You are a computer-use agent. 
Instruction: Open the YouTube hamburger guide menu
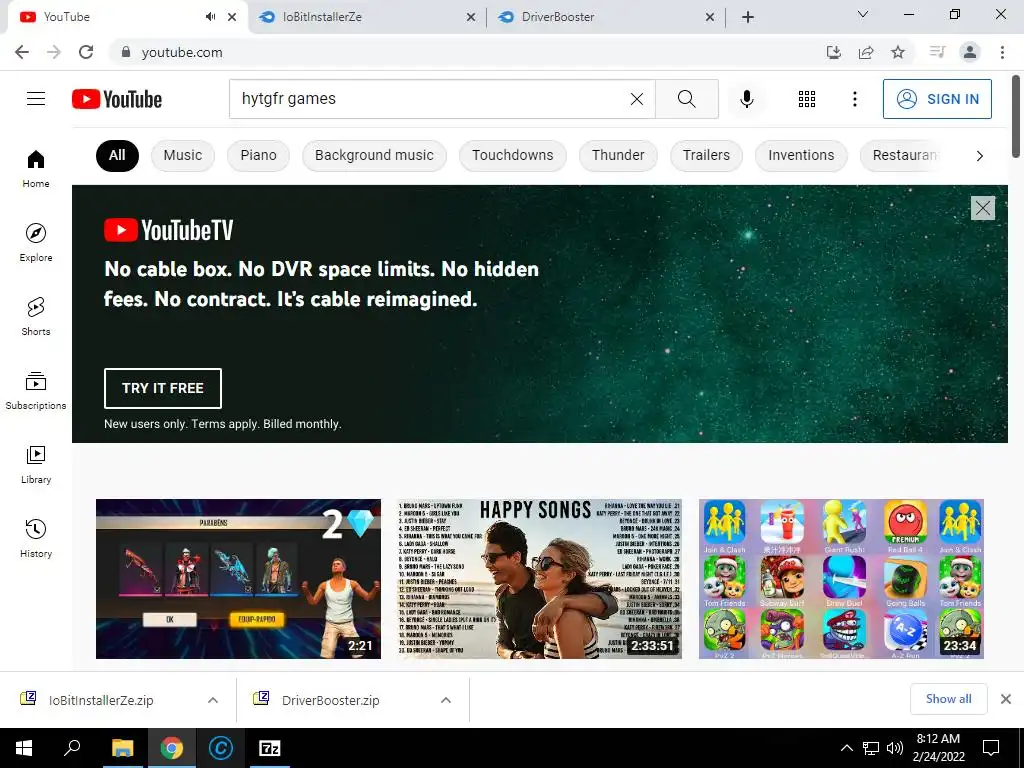pyautogui.click(x=36, y=99)
